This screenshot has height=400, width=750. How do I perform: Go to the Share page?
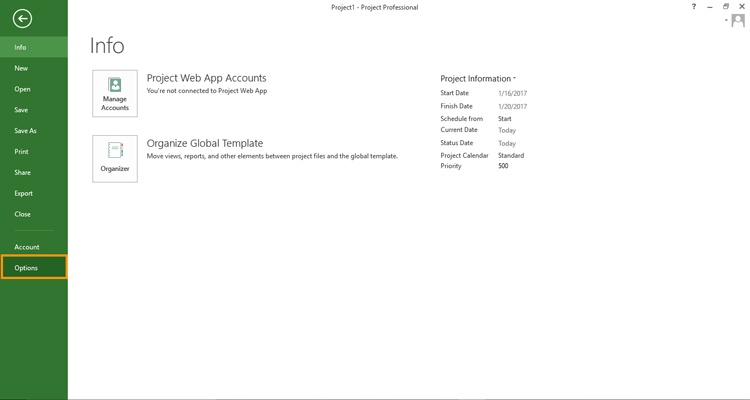(x=34, y=172)
